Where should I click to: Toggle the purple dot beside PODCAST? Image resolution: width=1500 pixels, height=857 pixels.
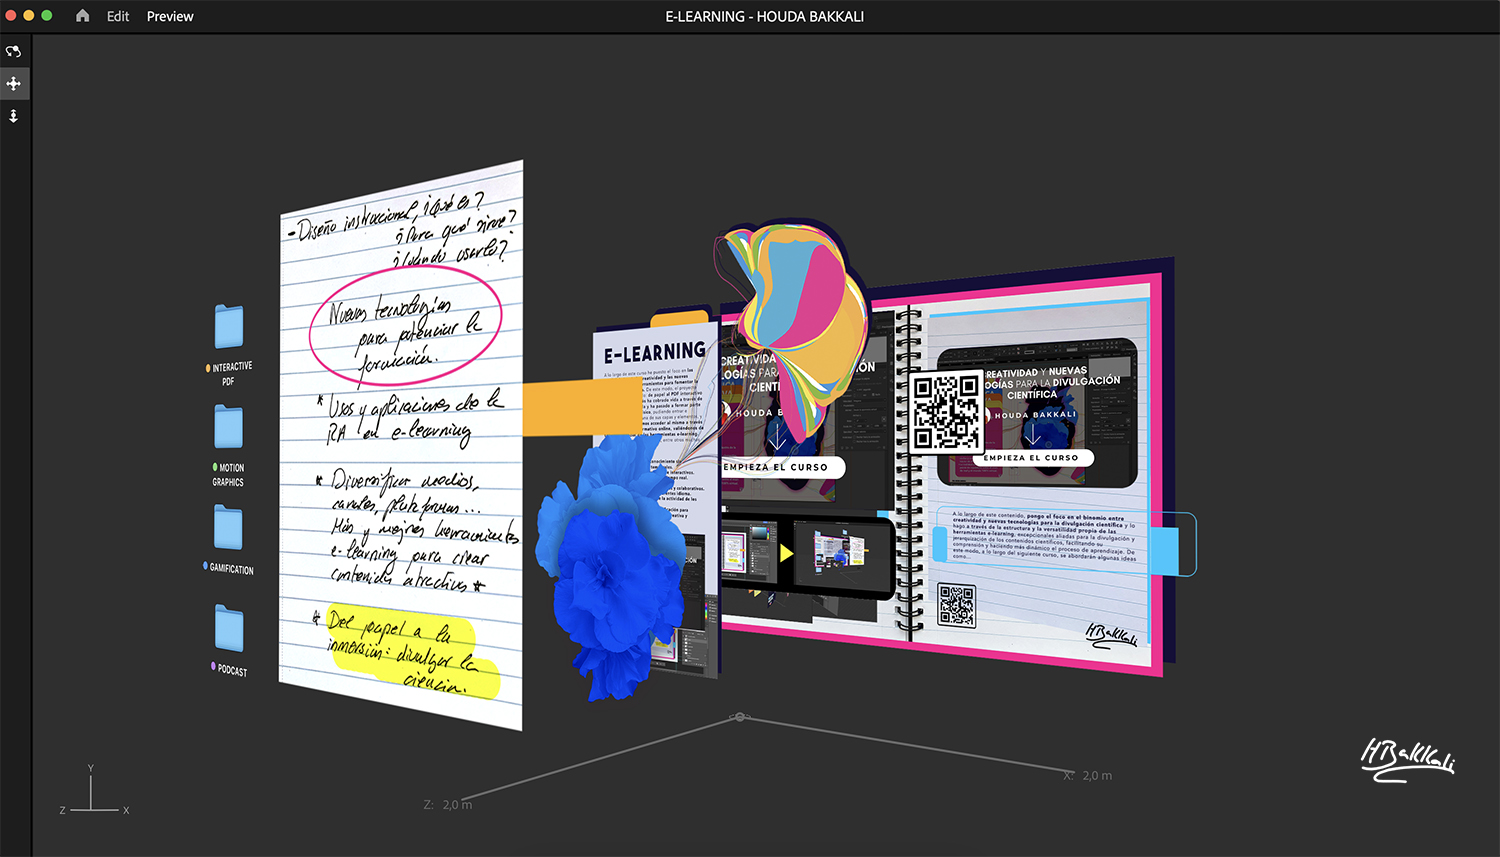tap(211, 663)
